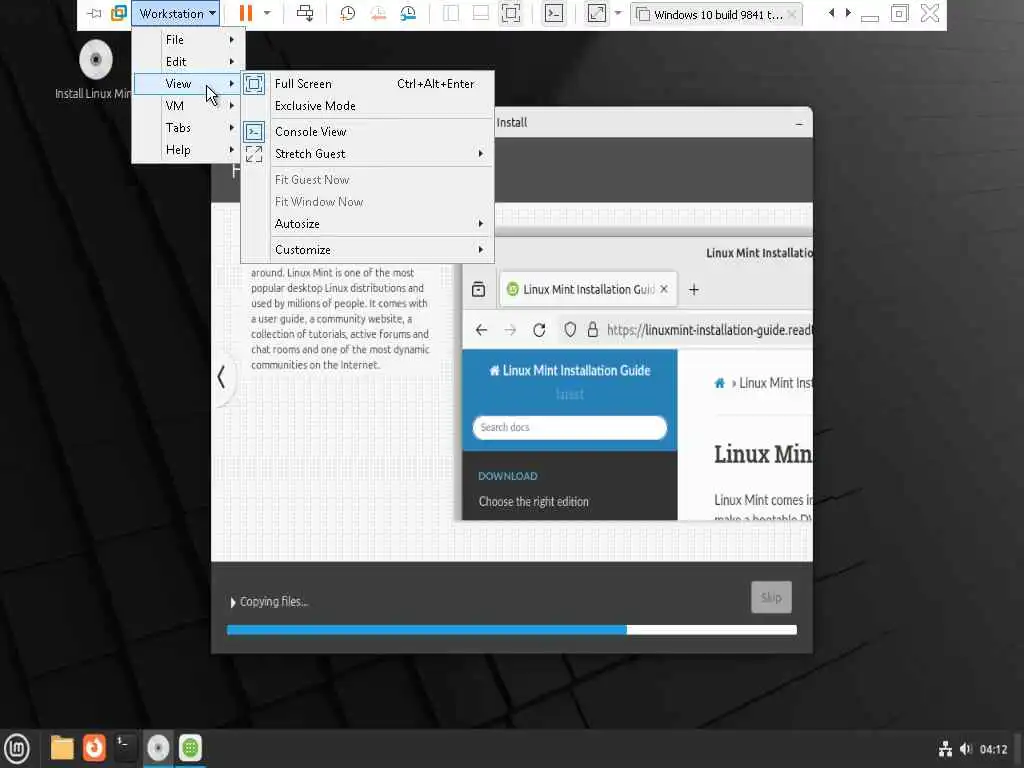
Task: Click the Fit Window Now entry
Action: 368,202
